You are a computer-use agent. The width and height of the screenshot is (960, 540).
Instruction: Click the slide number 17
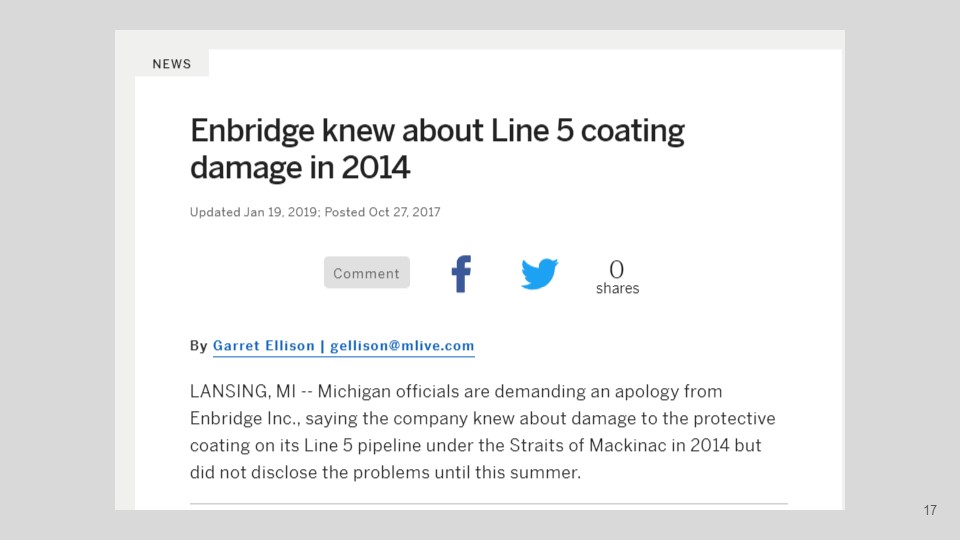(930, 510)
